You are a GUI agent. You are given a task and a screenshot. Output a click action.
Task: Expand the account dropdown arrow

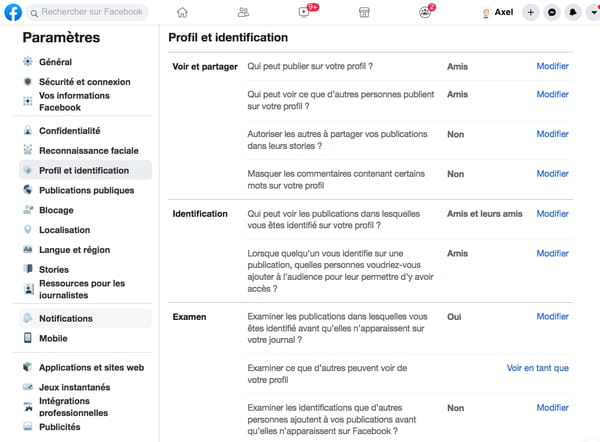(593, 13)
